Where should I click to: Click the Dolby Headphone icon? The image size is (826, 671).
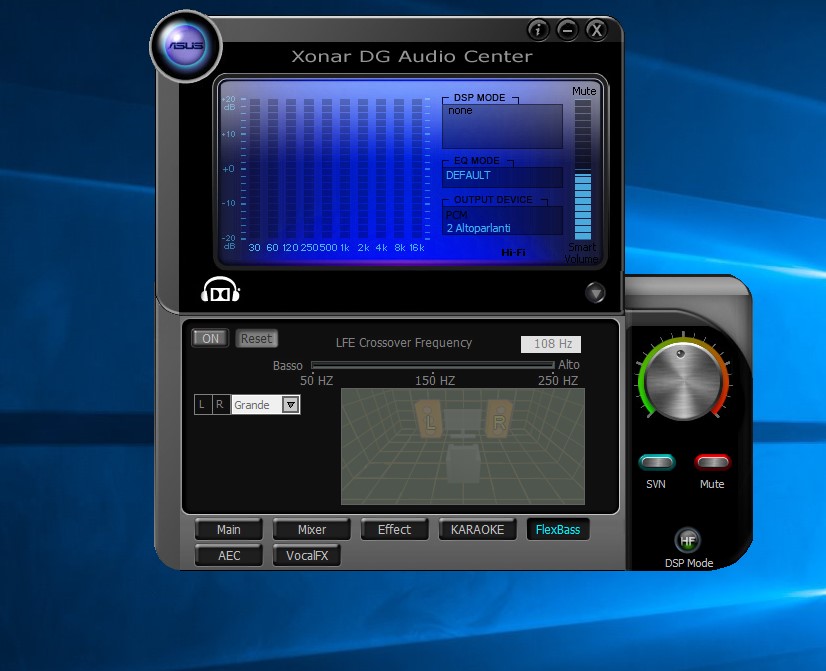pos(221,290)
